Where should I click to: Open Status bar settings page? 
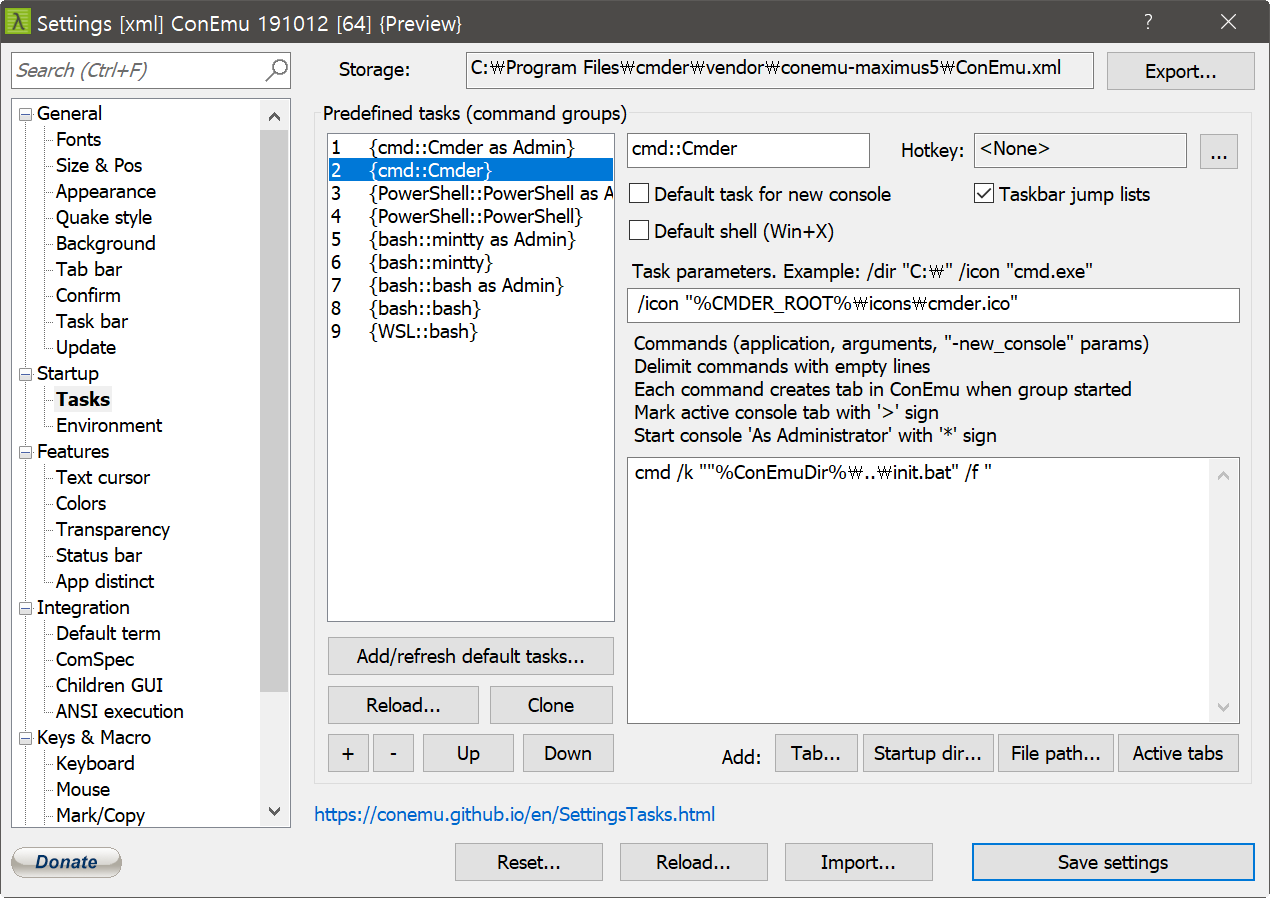click(99, 555)
